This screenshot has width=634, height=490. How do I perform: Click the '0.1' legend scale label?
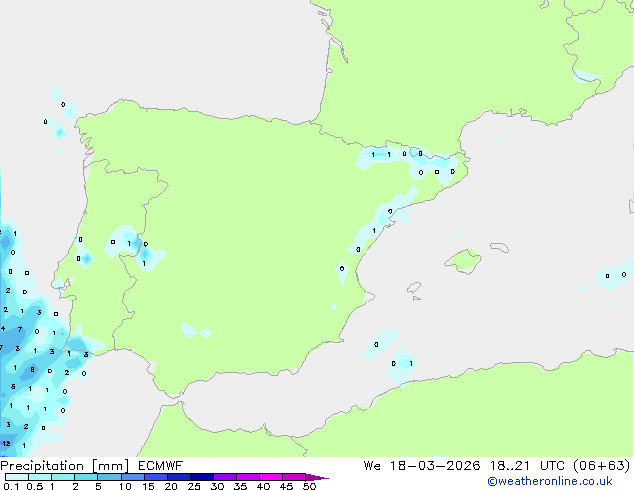point(11,486)
